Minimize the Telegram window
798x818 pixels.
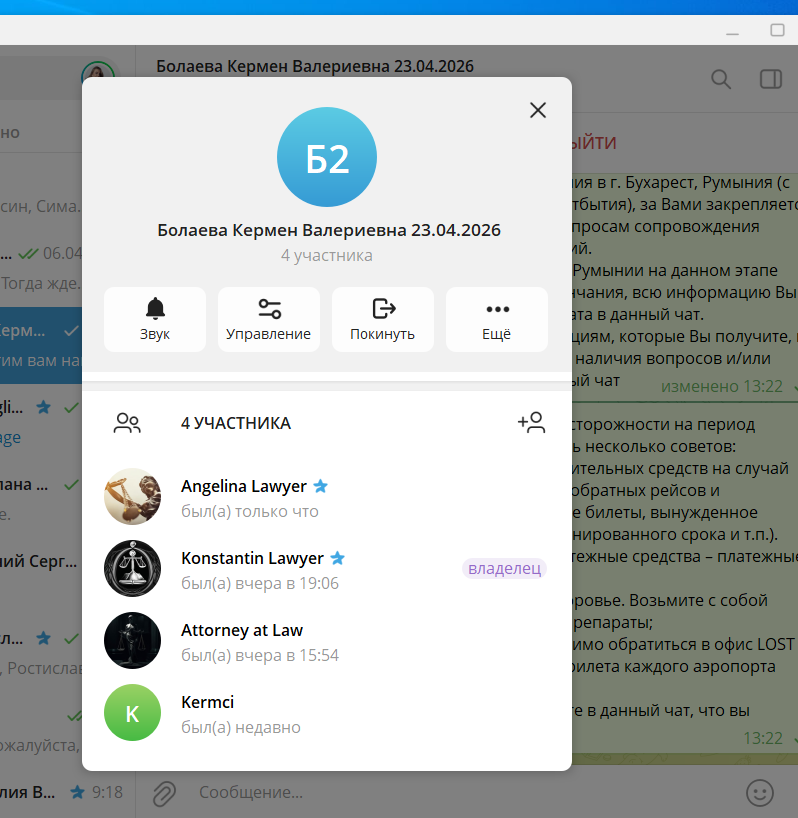point(732,32)
